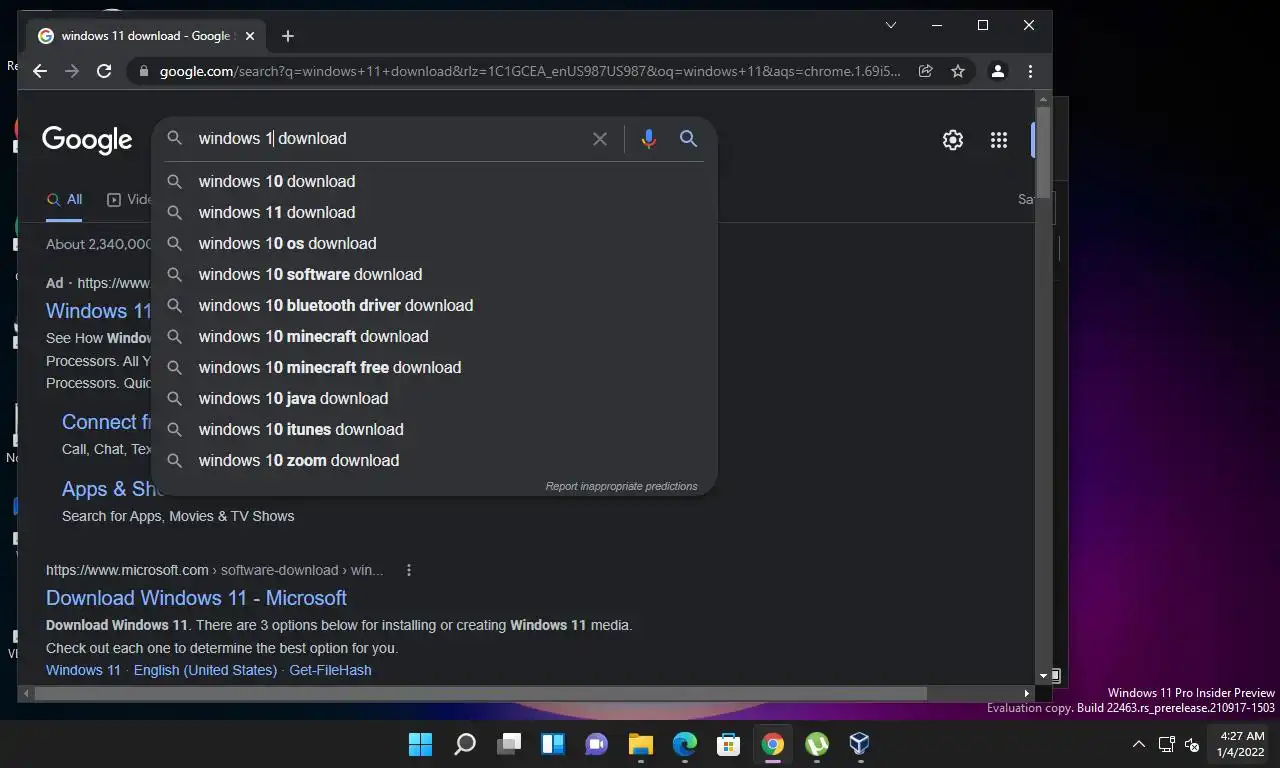The image size is (1280, 768).
Task: Choose 'windows 10 software download' suggestion
Action: [x=434, y=274]
